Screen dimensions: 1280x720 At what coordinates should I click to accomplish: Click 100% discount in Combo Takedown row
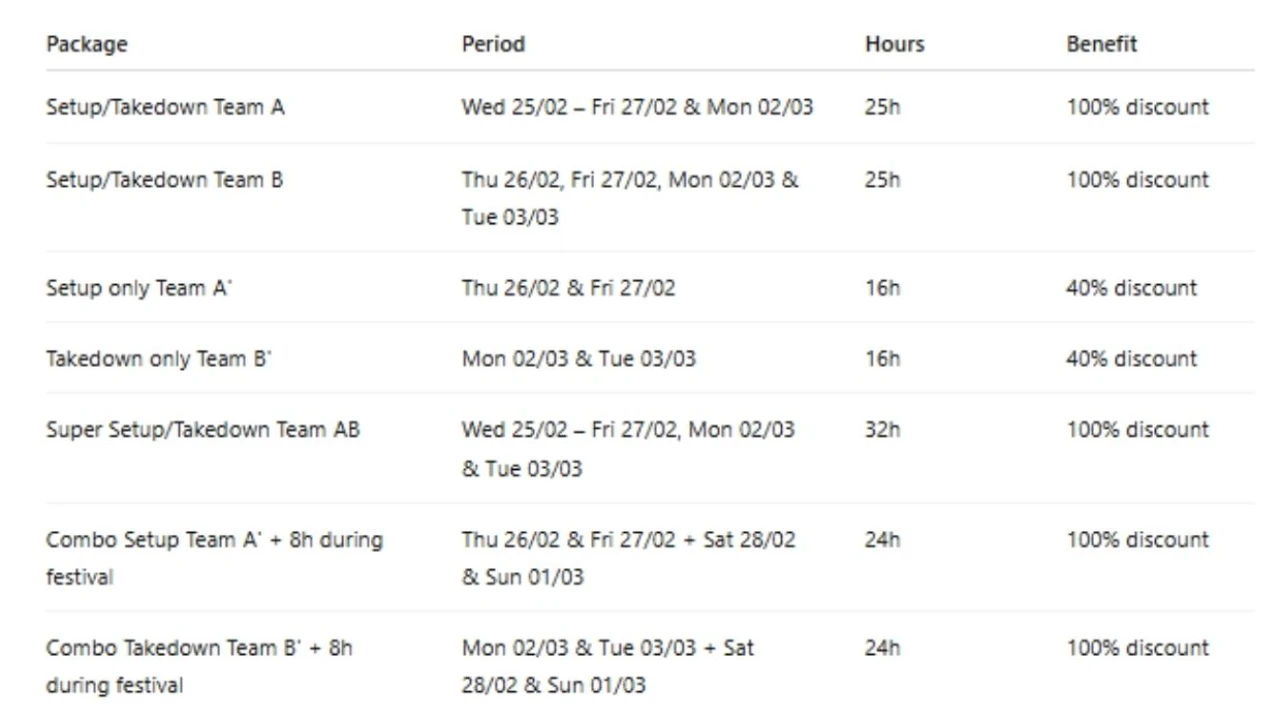tap(1138, 648)
